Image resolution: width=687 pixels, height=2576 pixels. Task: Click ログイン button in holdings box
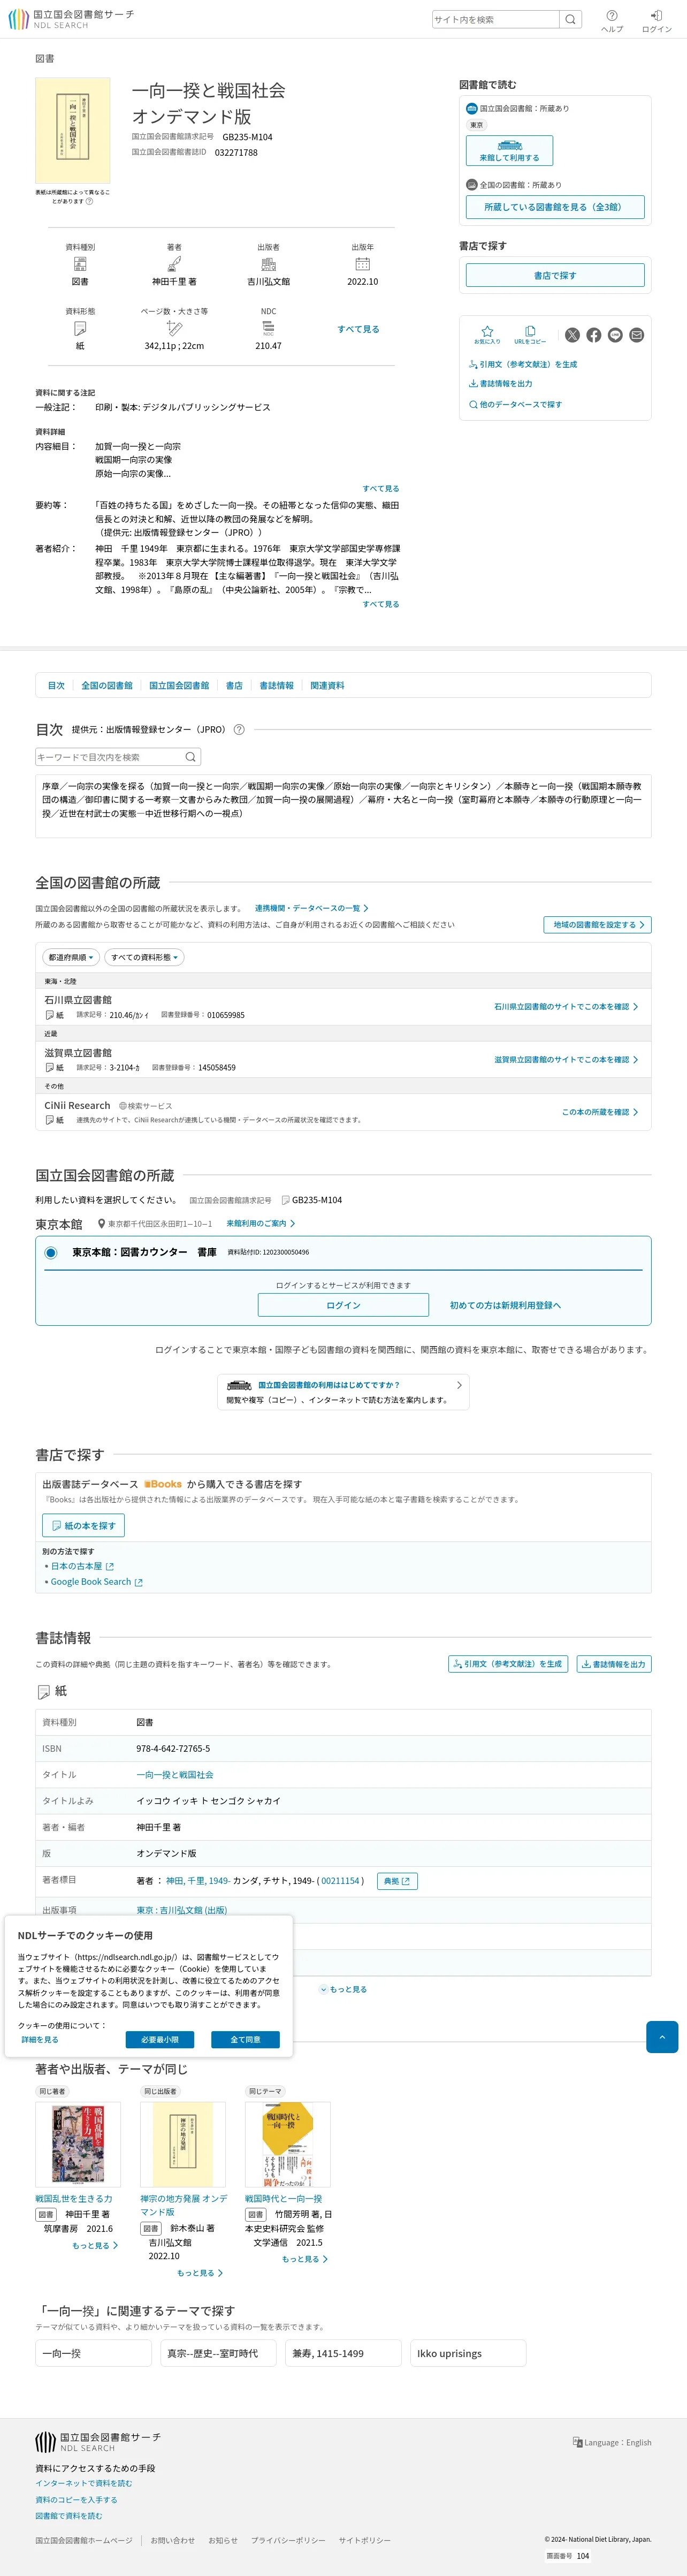(343, 1305)
